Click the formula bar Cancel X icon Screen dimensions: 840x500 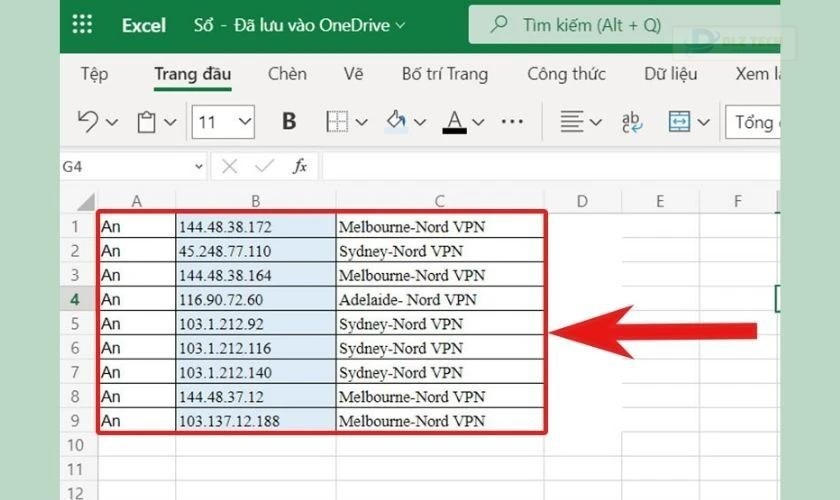pos(229,166)
